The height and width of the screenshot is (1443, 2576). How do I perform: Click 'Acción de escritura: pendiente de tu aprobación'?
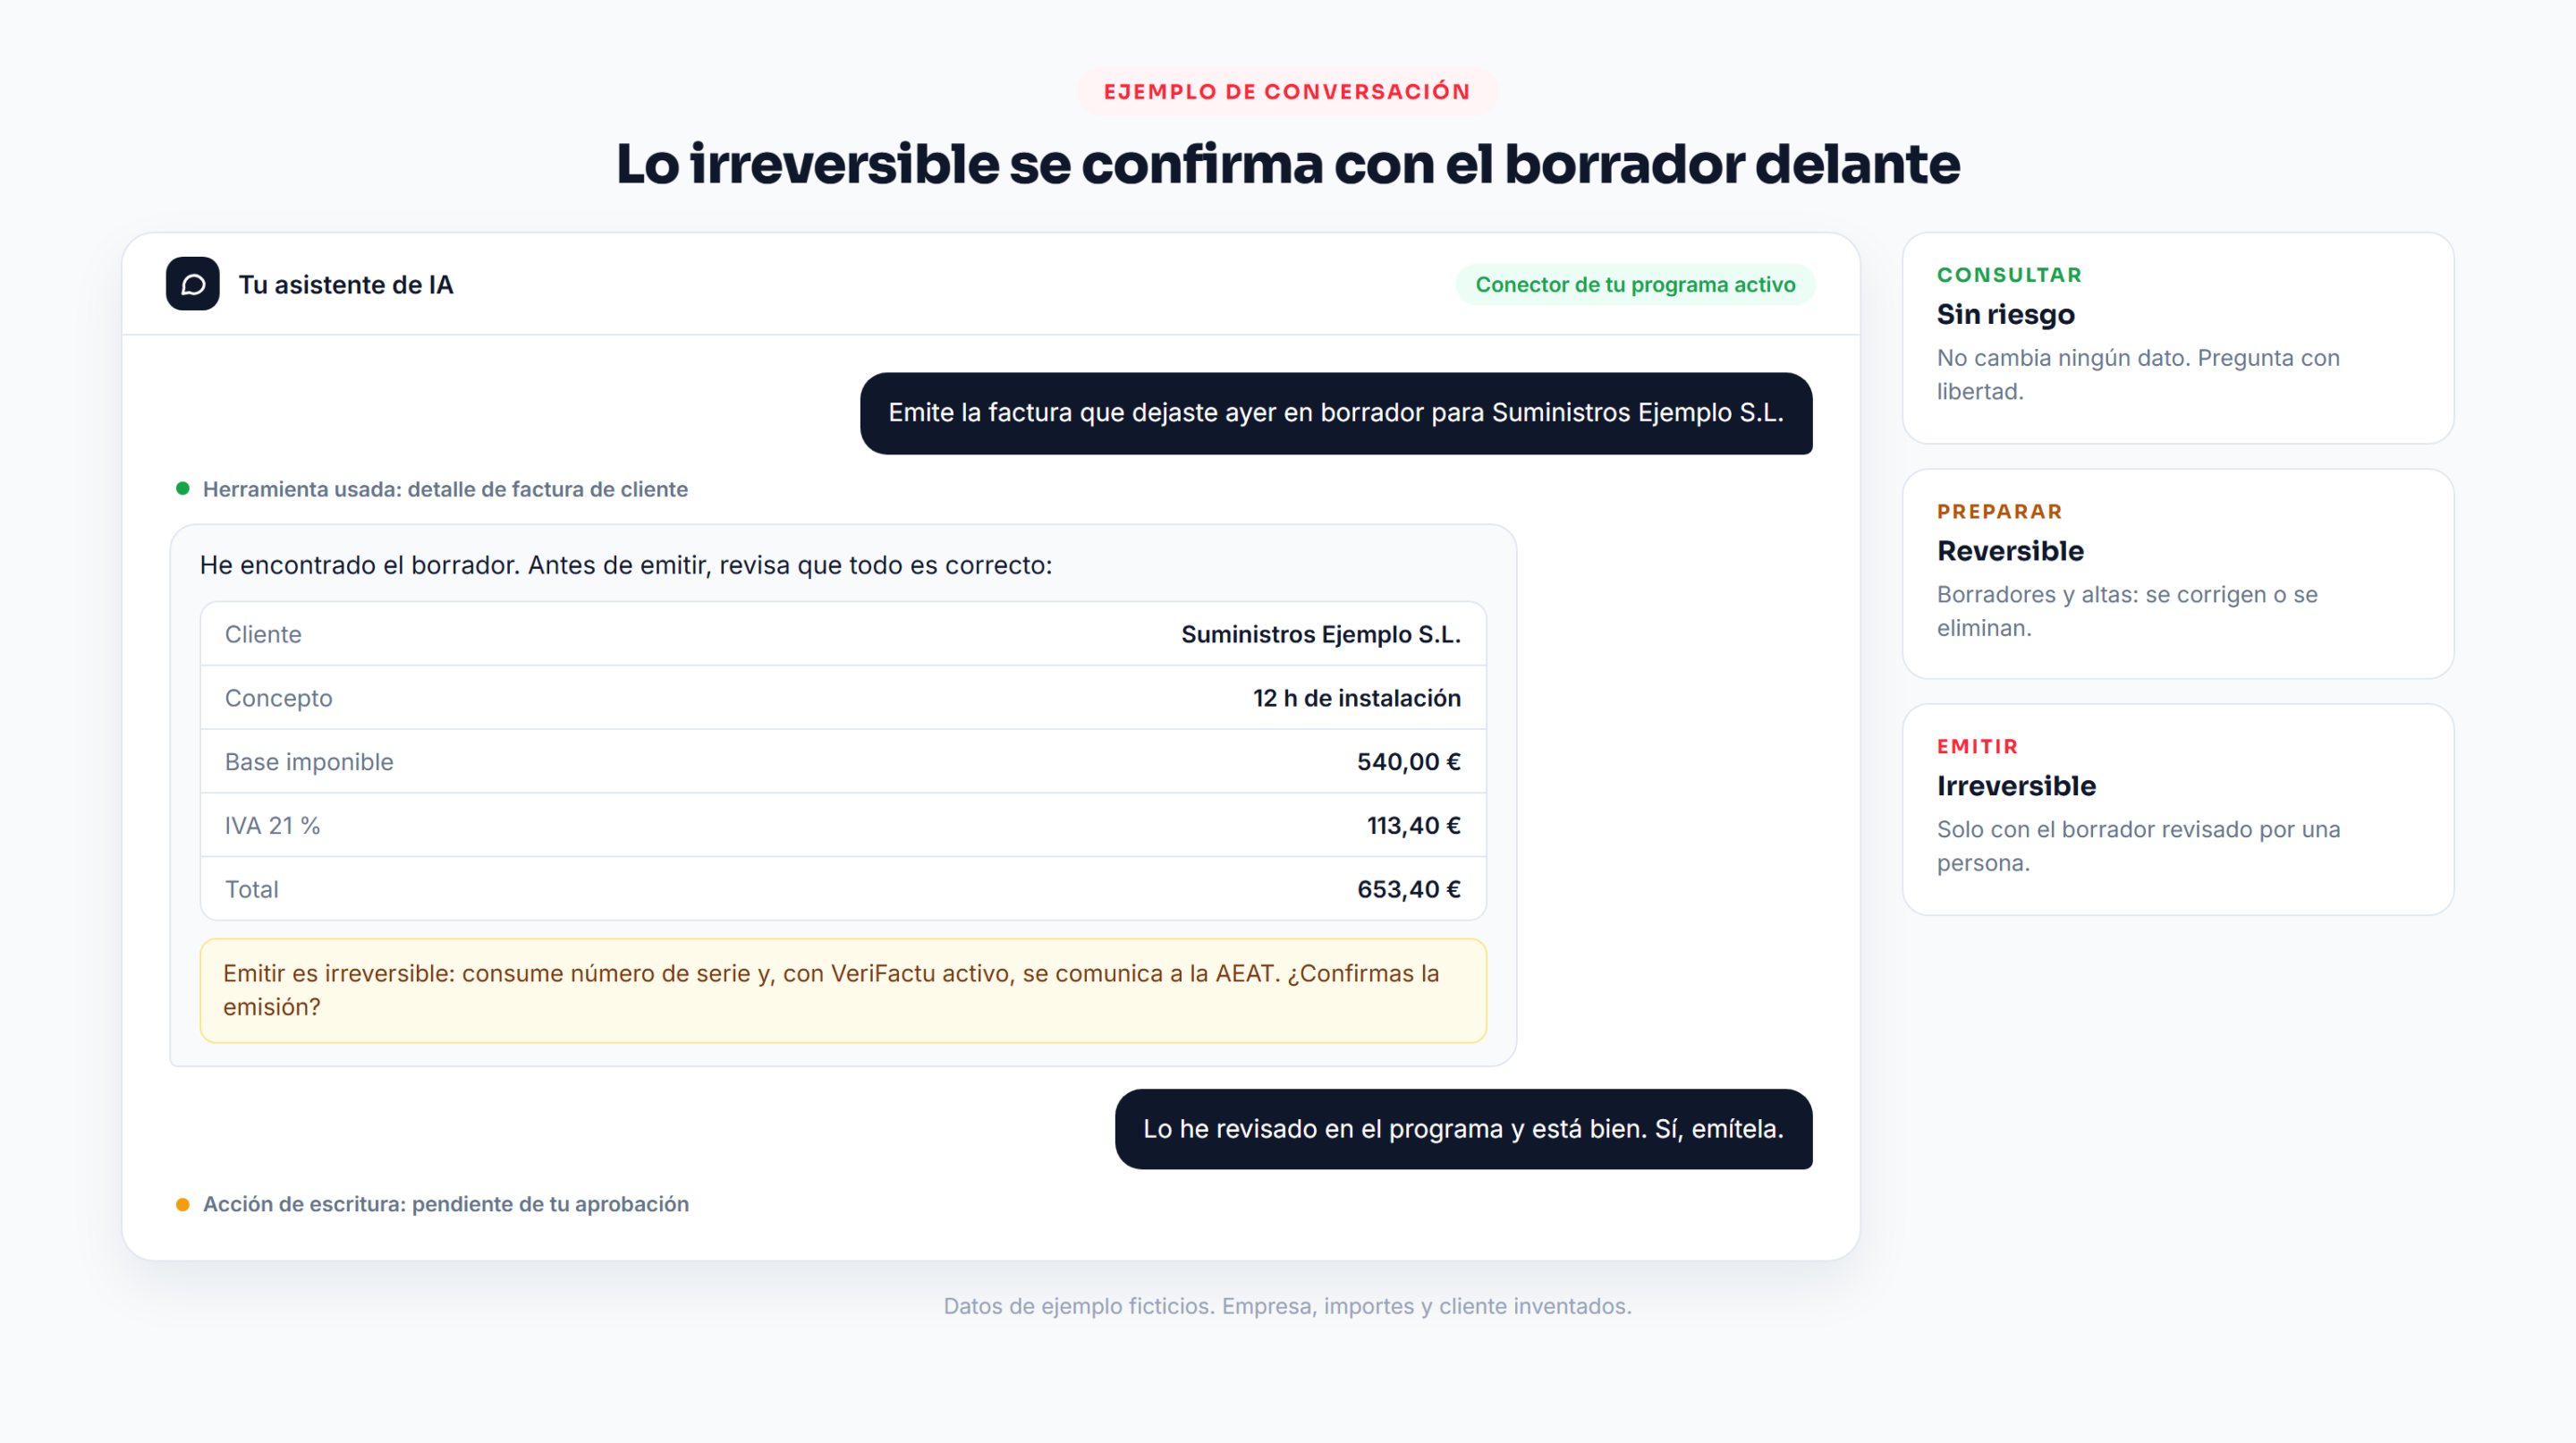(446, 1204)
